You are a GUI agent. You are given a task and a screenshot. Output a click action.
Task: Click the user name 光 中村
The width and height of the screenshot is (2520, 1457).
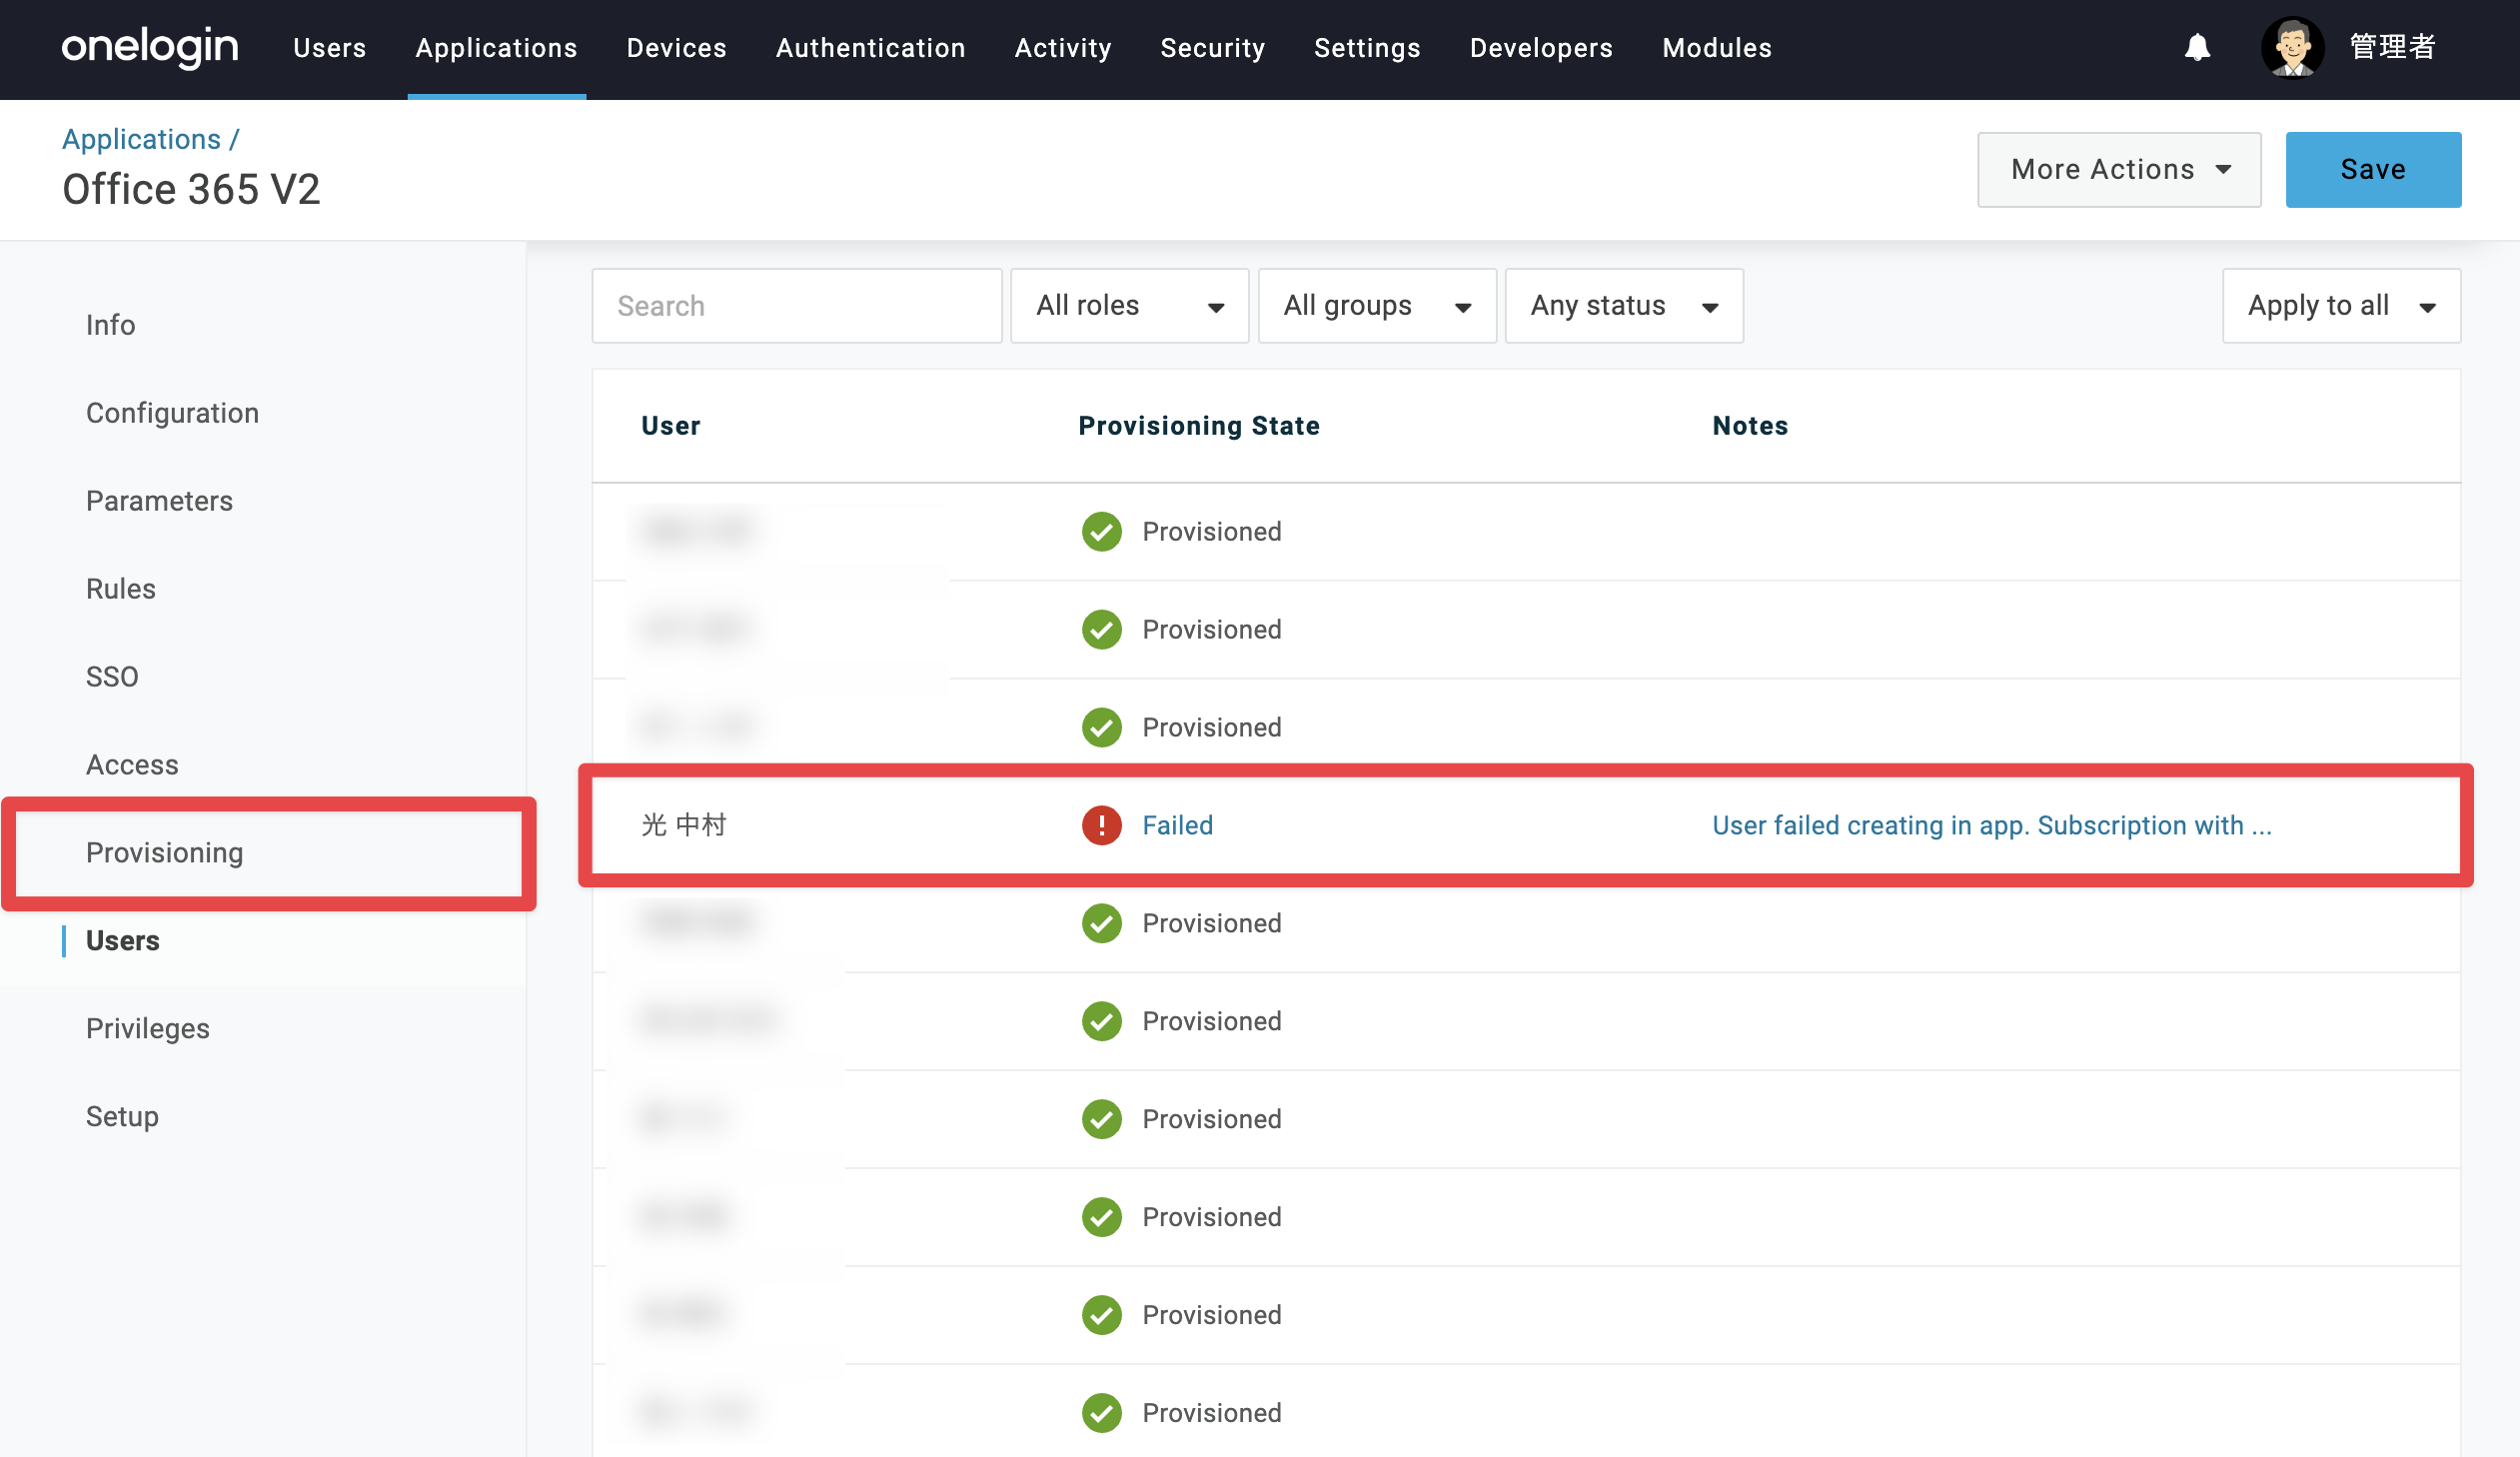(684, 825)
